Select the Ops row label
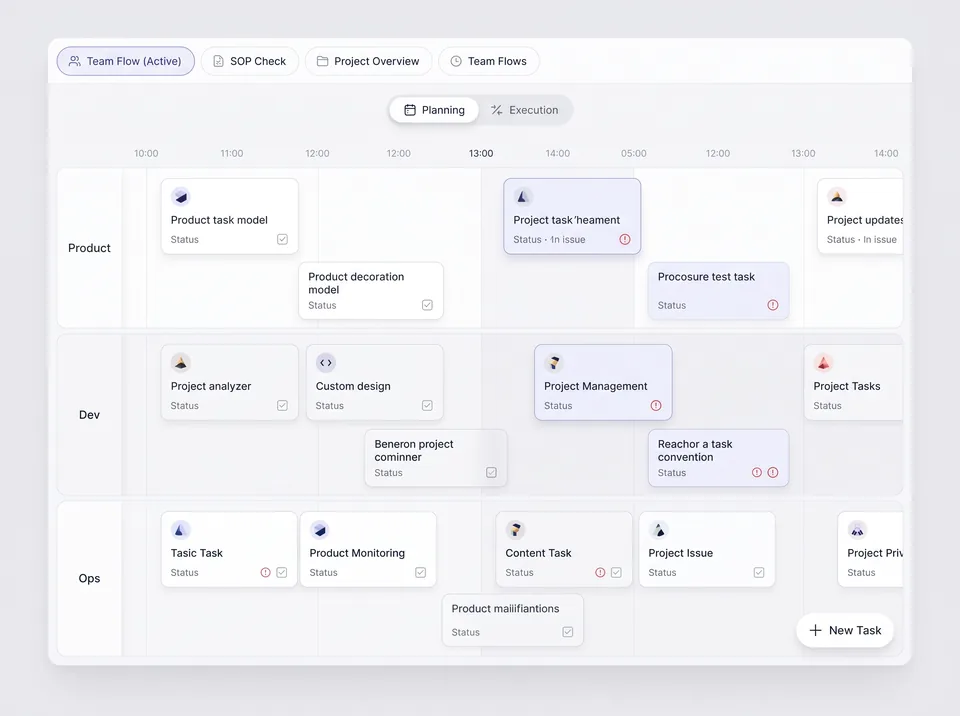The height and width of the screenshot is (716, 960). [x=89, y=578]
